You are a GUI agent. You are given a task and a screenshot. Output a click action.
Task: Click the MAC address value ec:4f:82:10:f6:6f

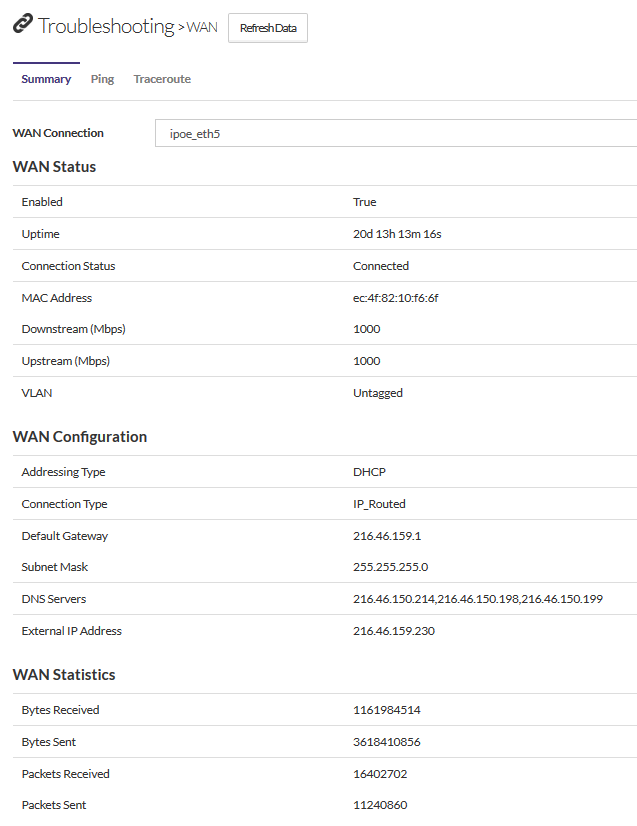395,298
